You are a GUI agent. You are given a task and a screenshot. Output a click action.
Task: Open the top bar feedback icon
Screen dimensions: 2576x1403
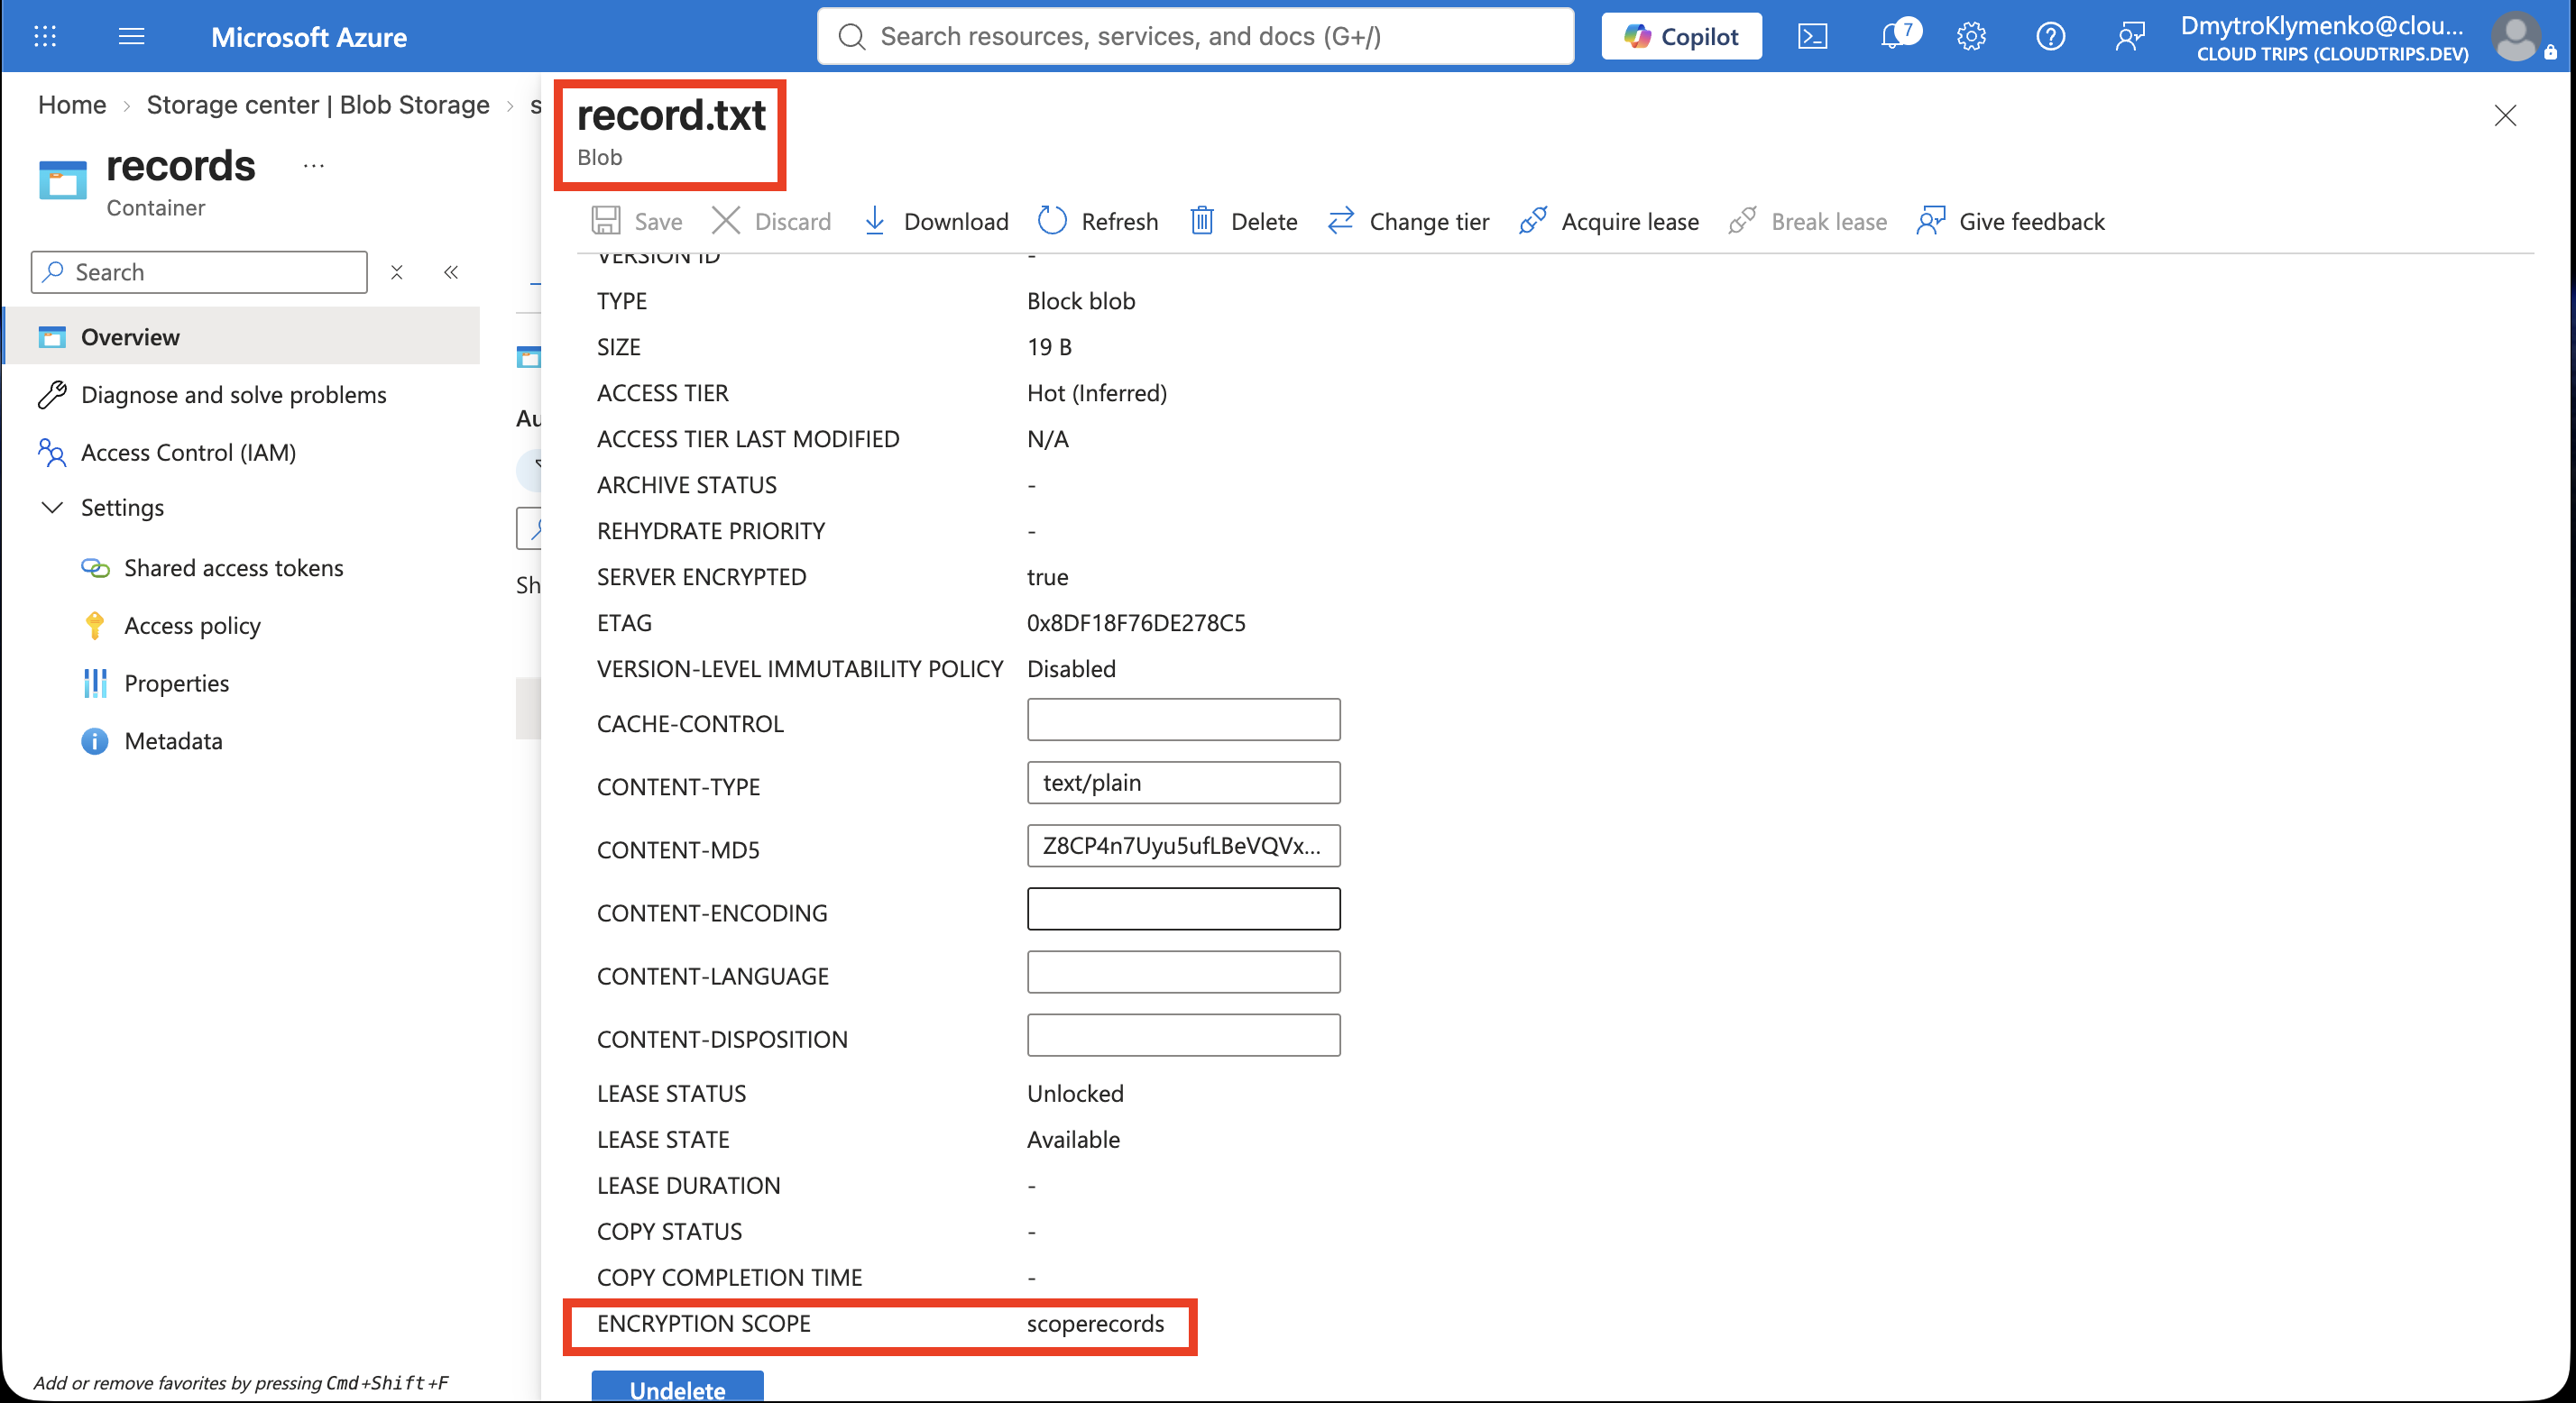(2130, 37)
